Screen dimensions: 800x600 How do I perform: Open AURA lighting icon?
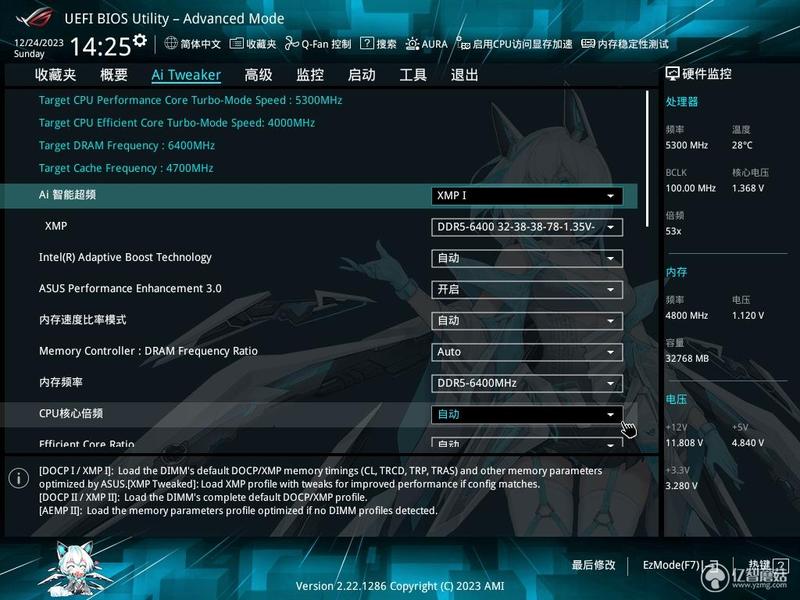tap(412, 44)
